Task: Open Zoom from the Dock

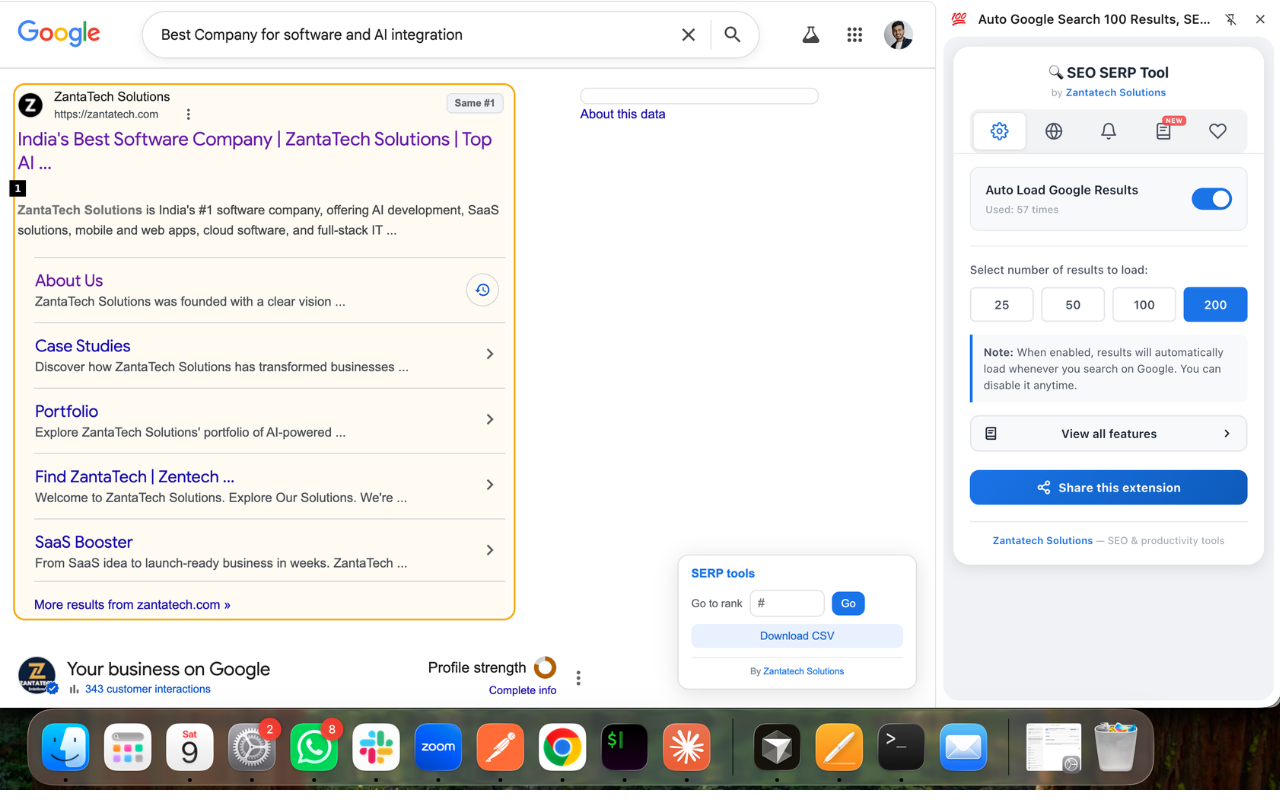Action: point(438,747)
